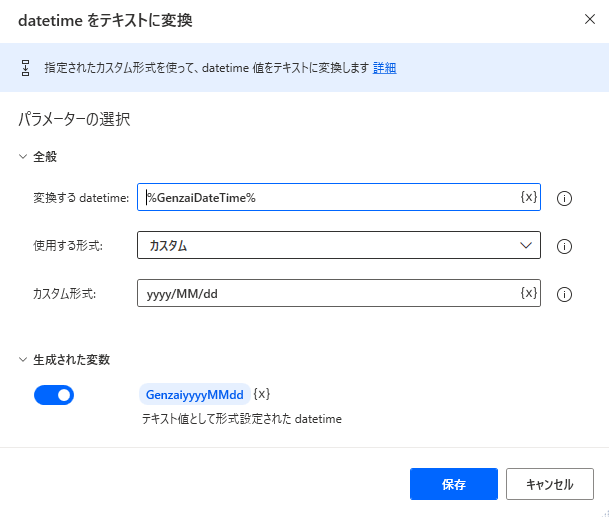
Task: Show info for 変換する datetime parameter
Action: click(x=564, y=198)
